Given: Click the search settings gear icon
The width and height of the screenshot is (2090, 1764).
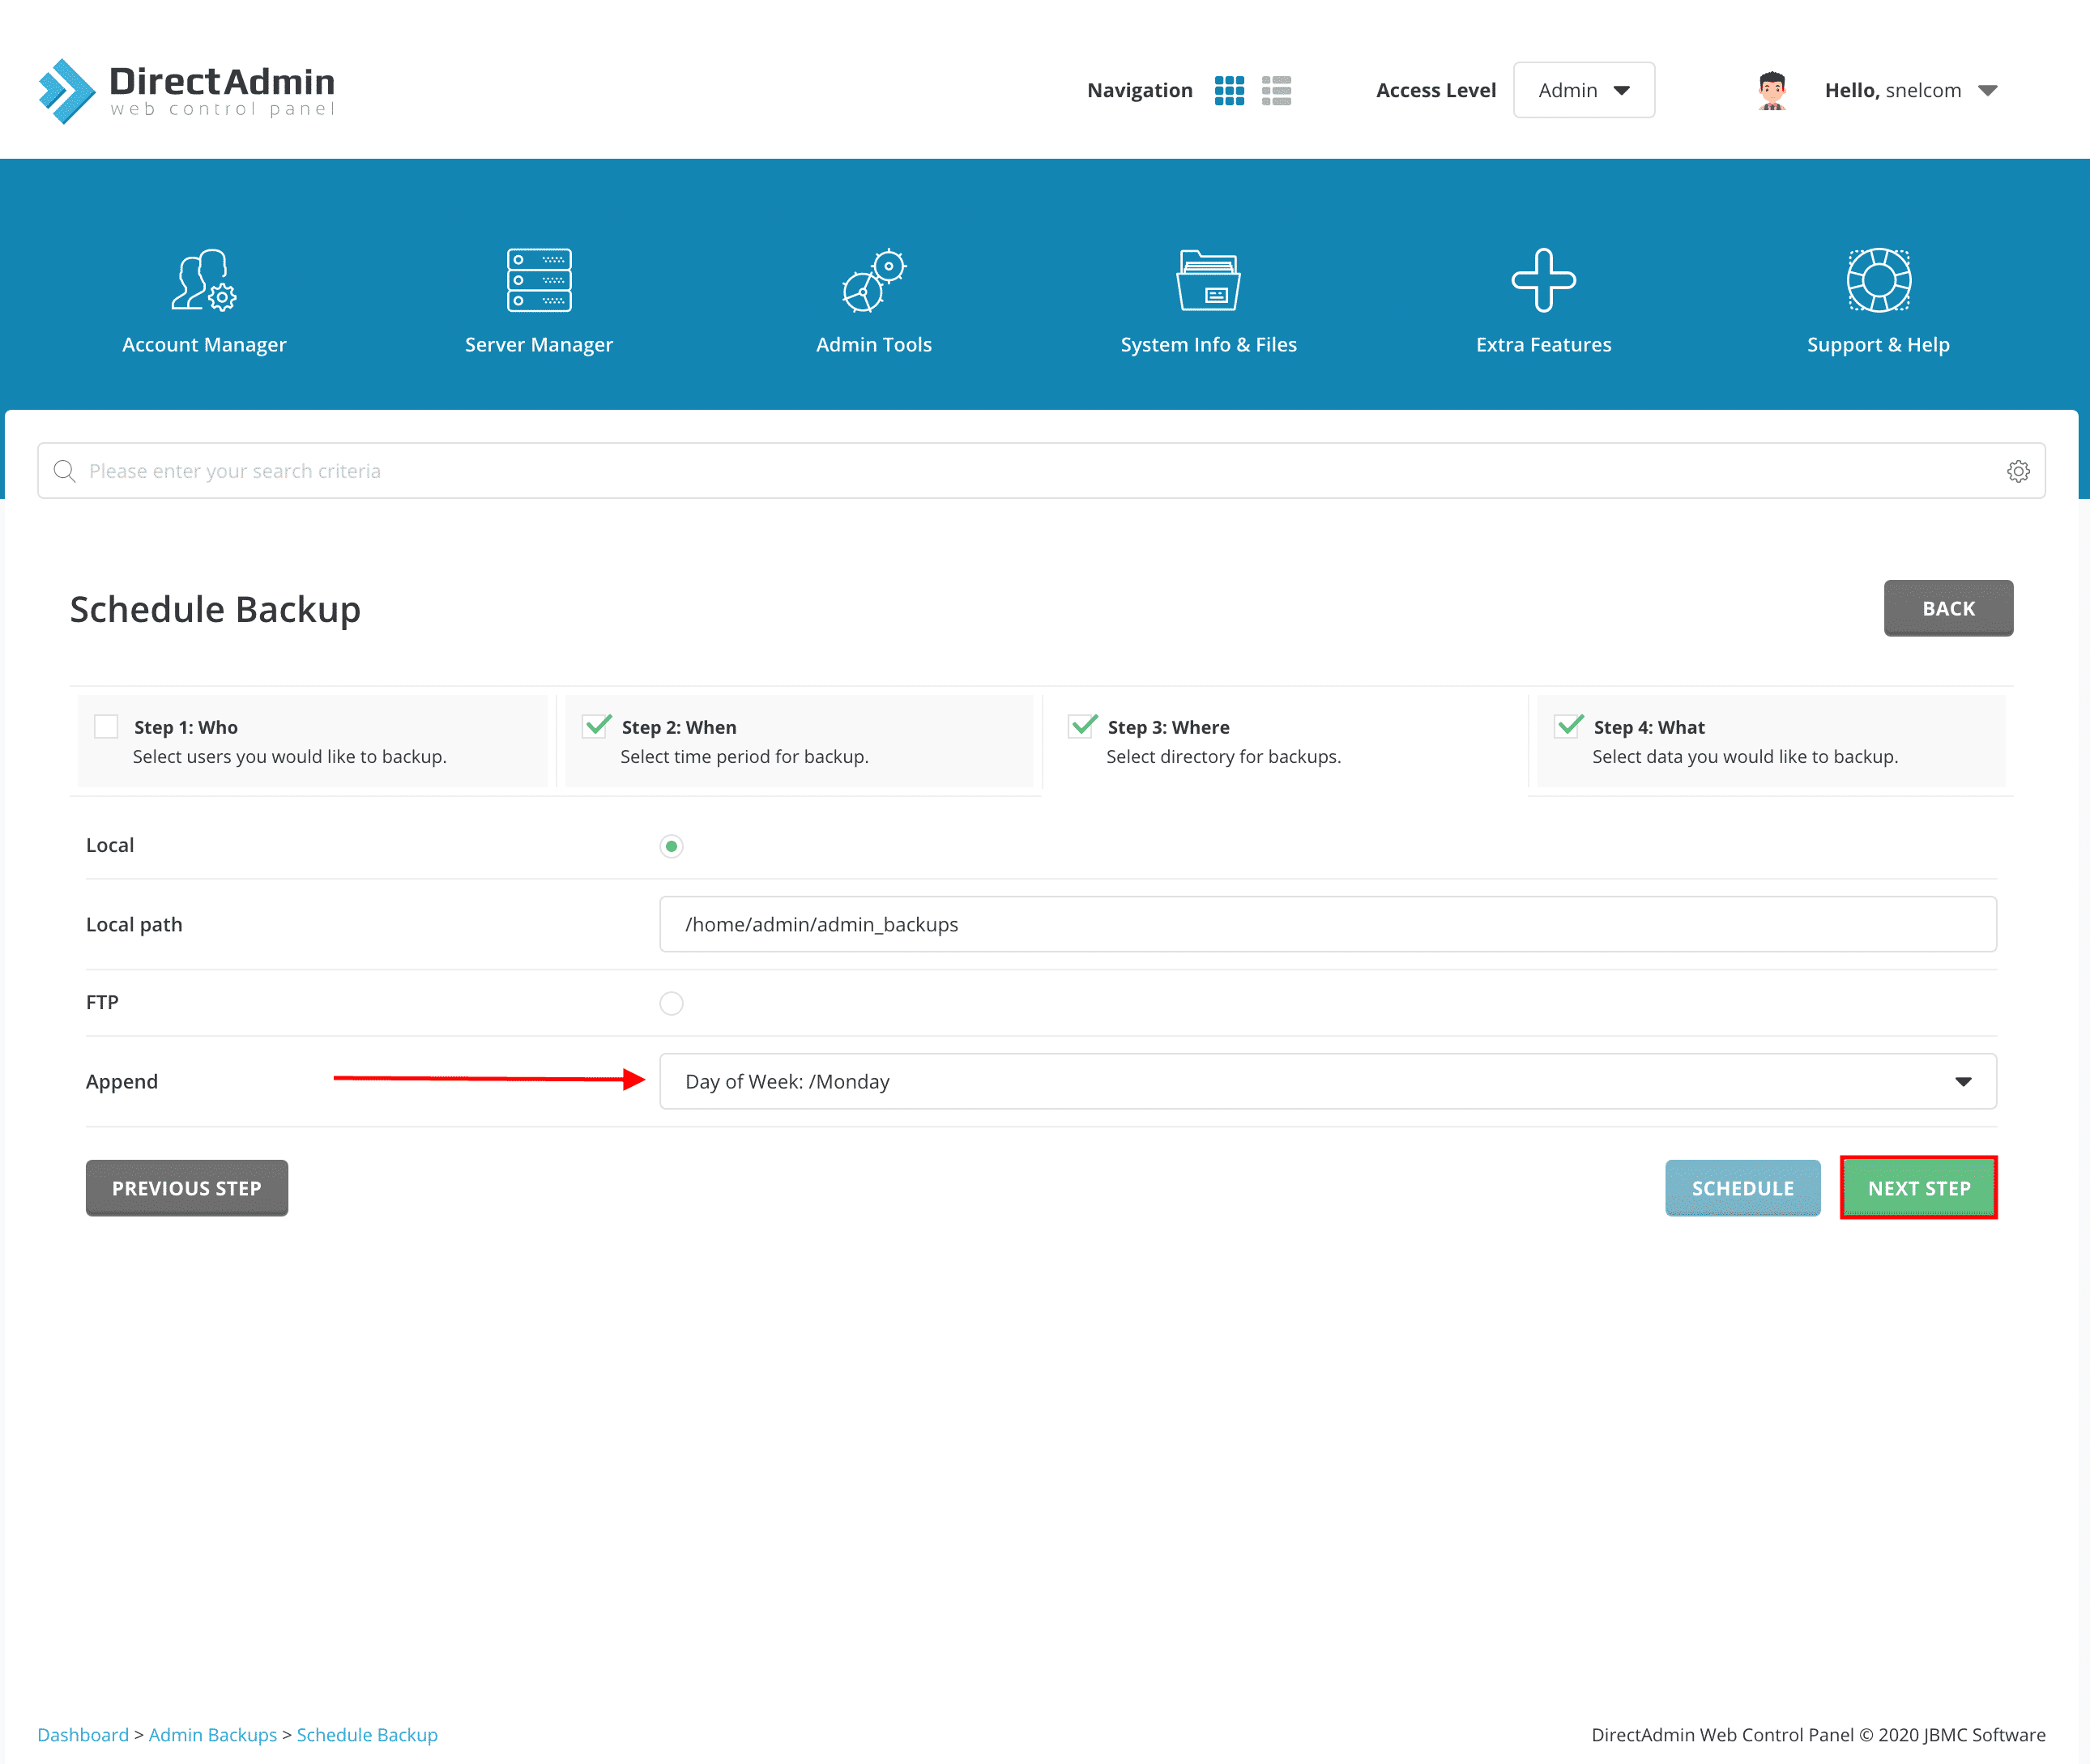Looking at the screenshot, I should (x=2018, y=471).
